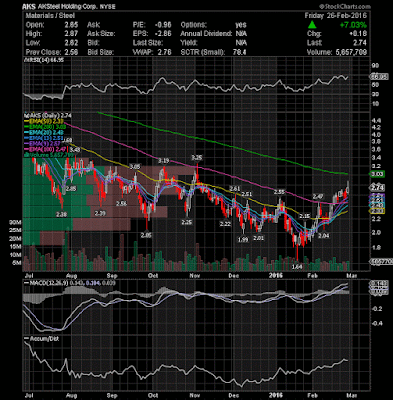Click the 2.05 low label near October
This screenshot has width=393, height=400.
click(146, 235)
